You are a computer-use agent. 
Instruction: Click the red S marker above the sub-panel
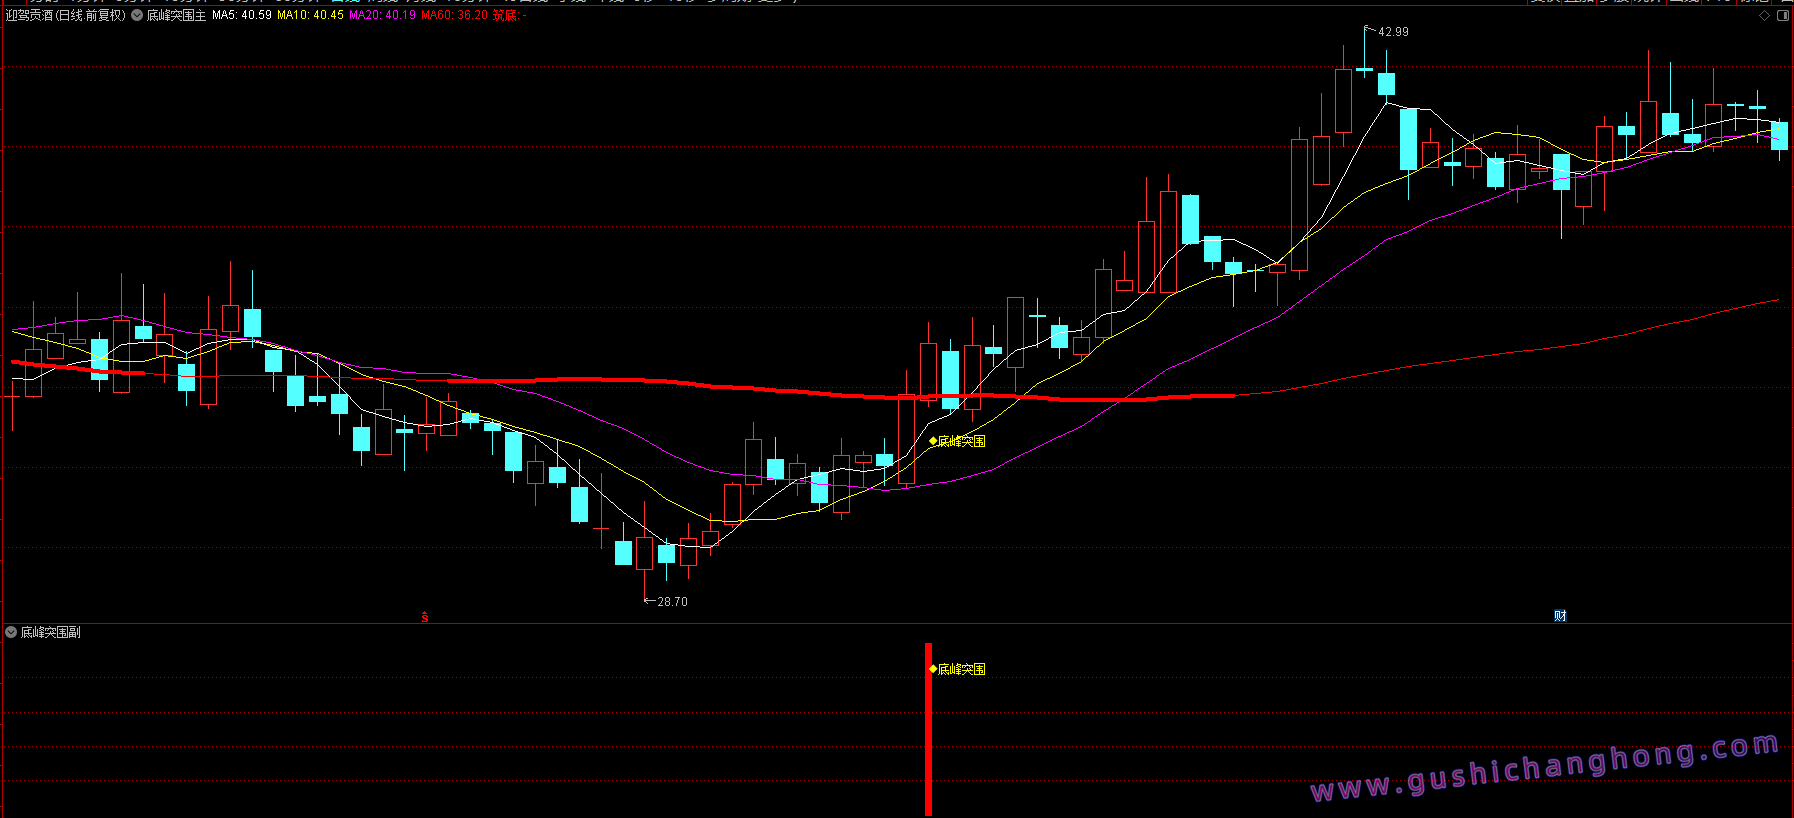click(x=425, y=617)
